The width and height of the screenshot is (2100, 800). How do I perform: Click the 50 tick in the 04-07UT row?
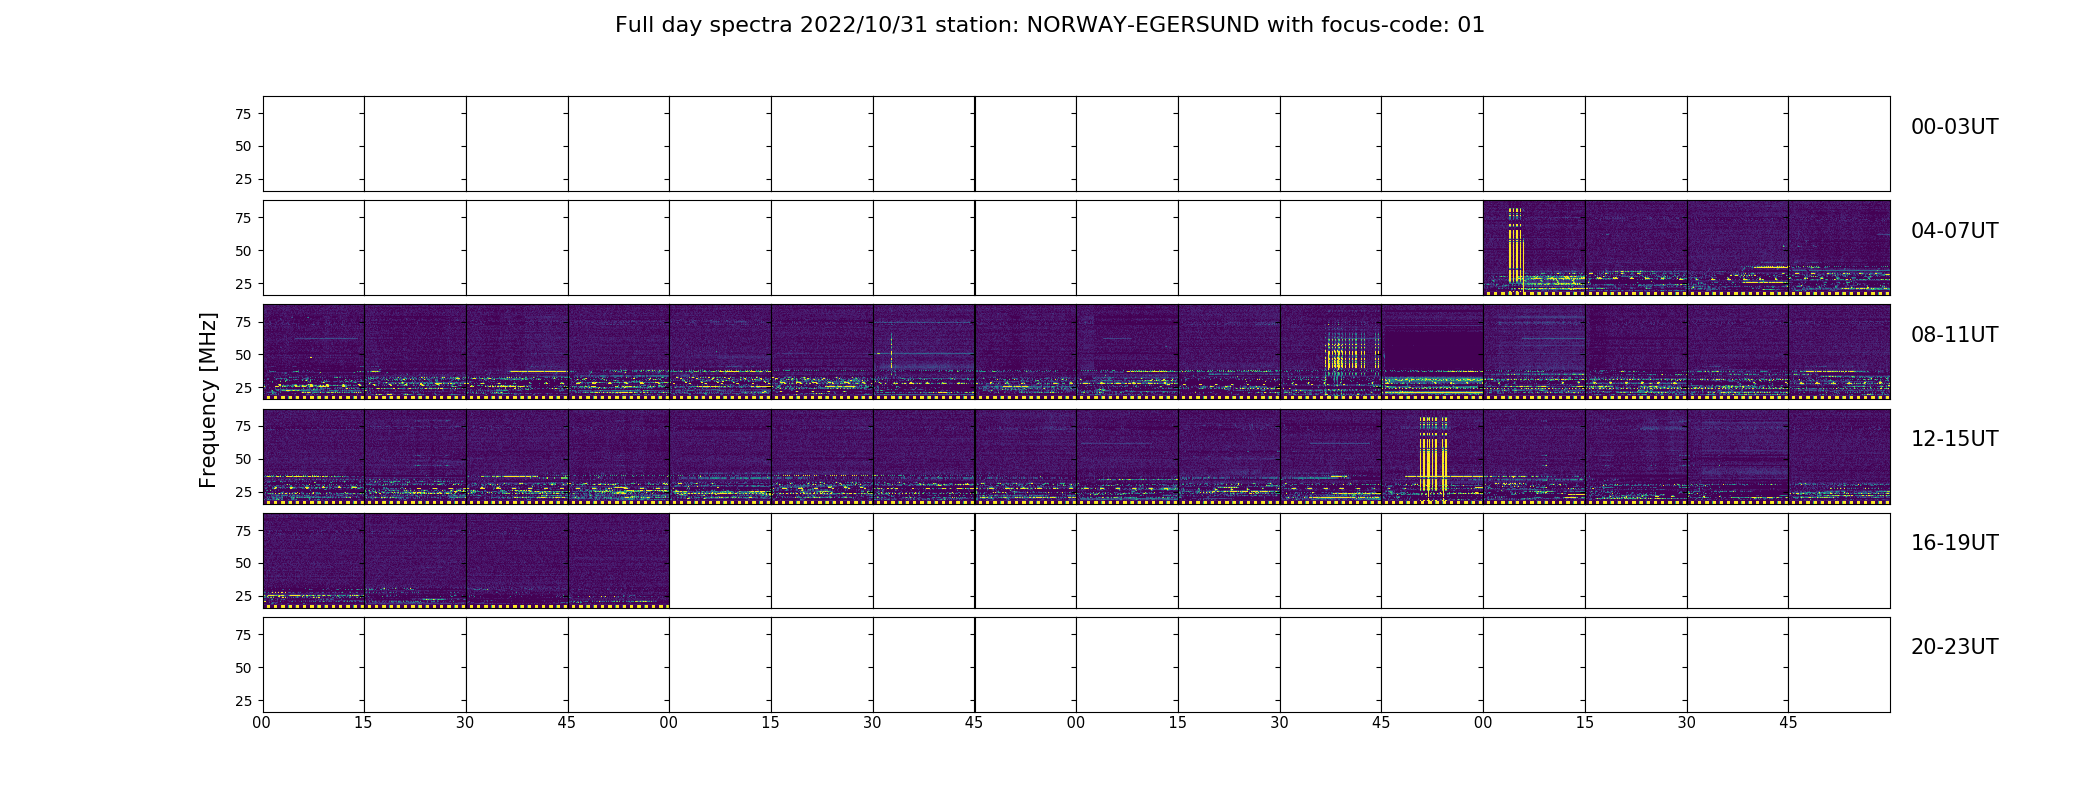point(243,251)
